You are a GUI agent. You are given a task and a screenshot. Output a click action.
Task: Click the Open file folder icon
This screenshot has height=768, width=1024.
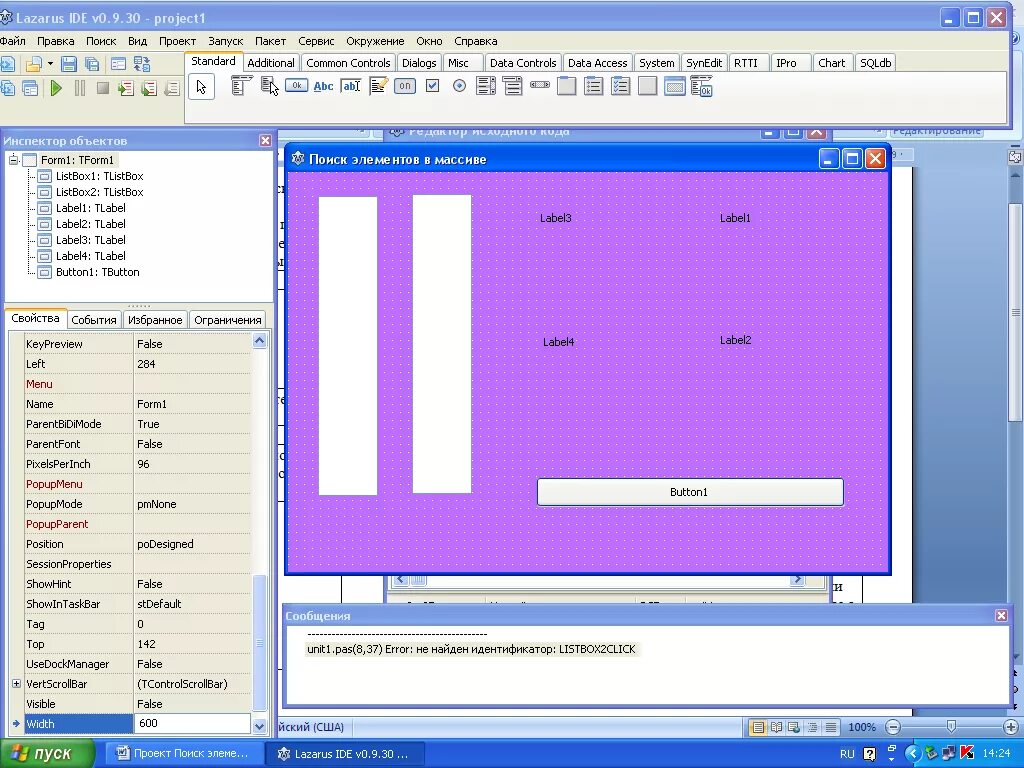coord(33,63)
